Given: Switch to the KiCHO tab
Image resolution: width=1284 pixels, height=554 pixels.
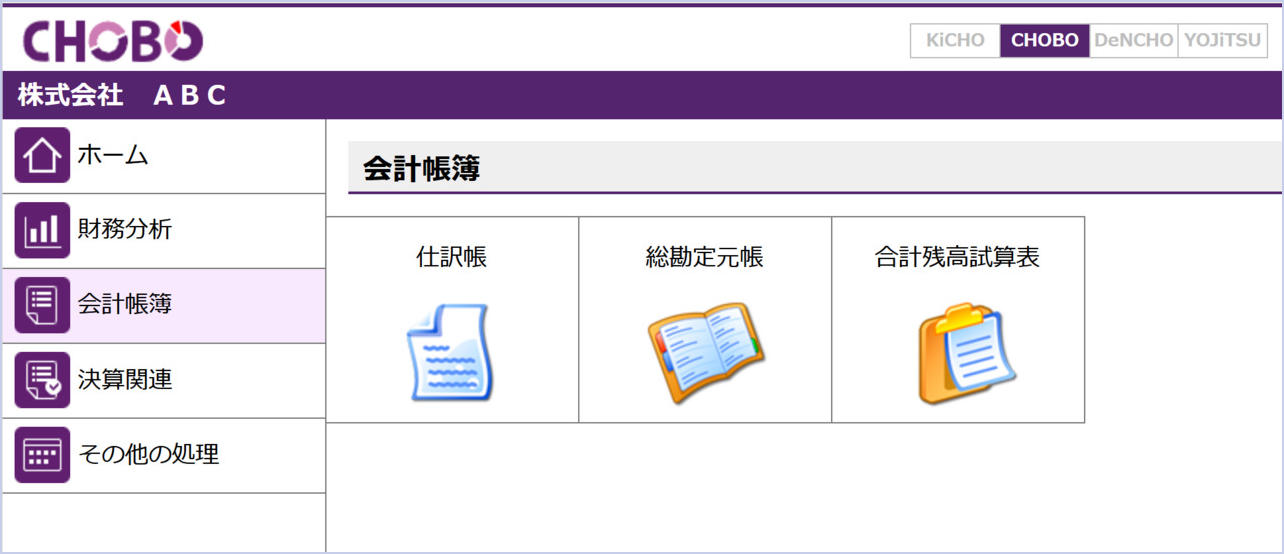Looking at the screenshot, I should click(955, 41).
